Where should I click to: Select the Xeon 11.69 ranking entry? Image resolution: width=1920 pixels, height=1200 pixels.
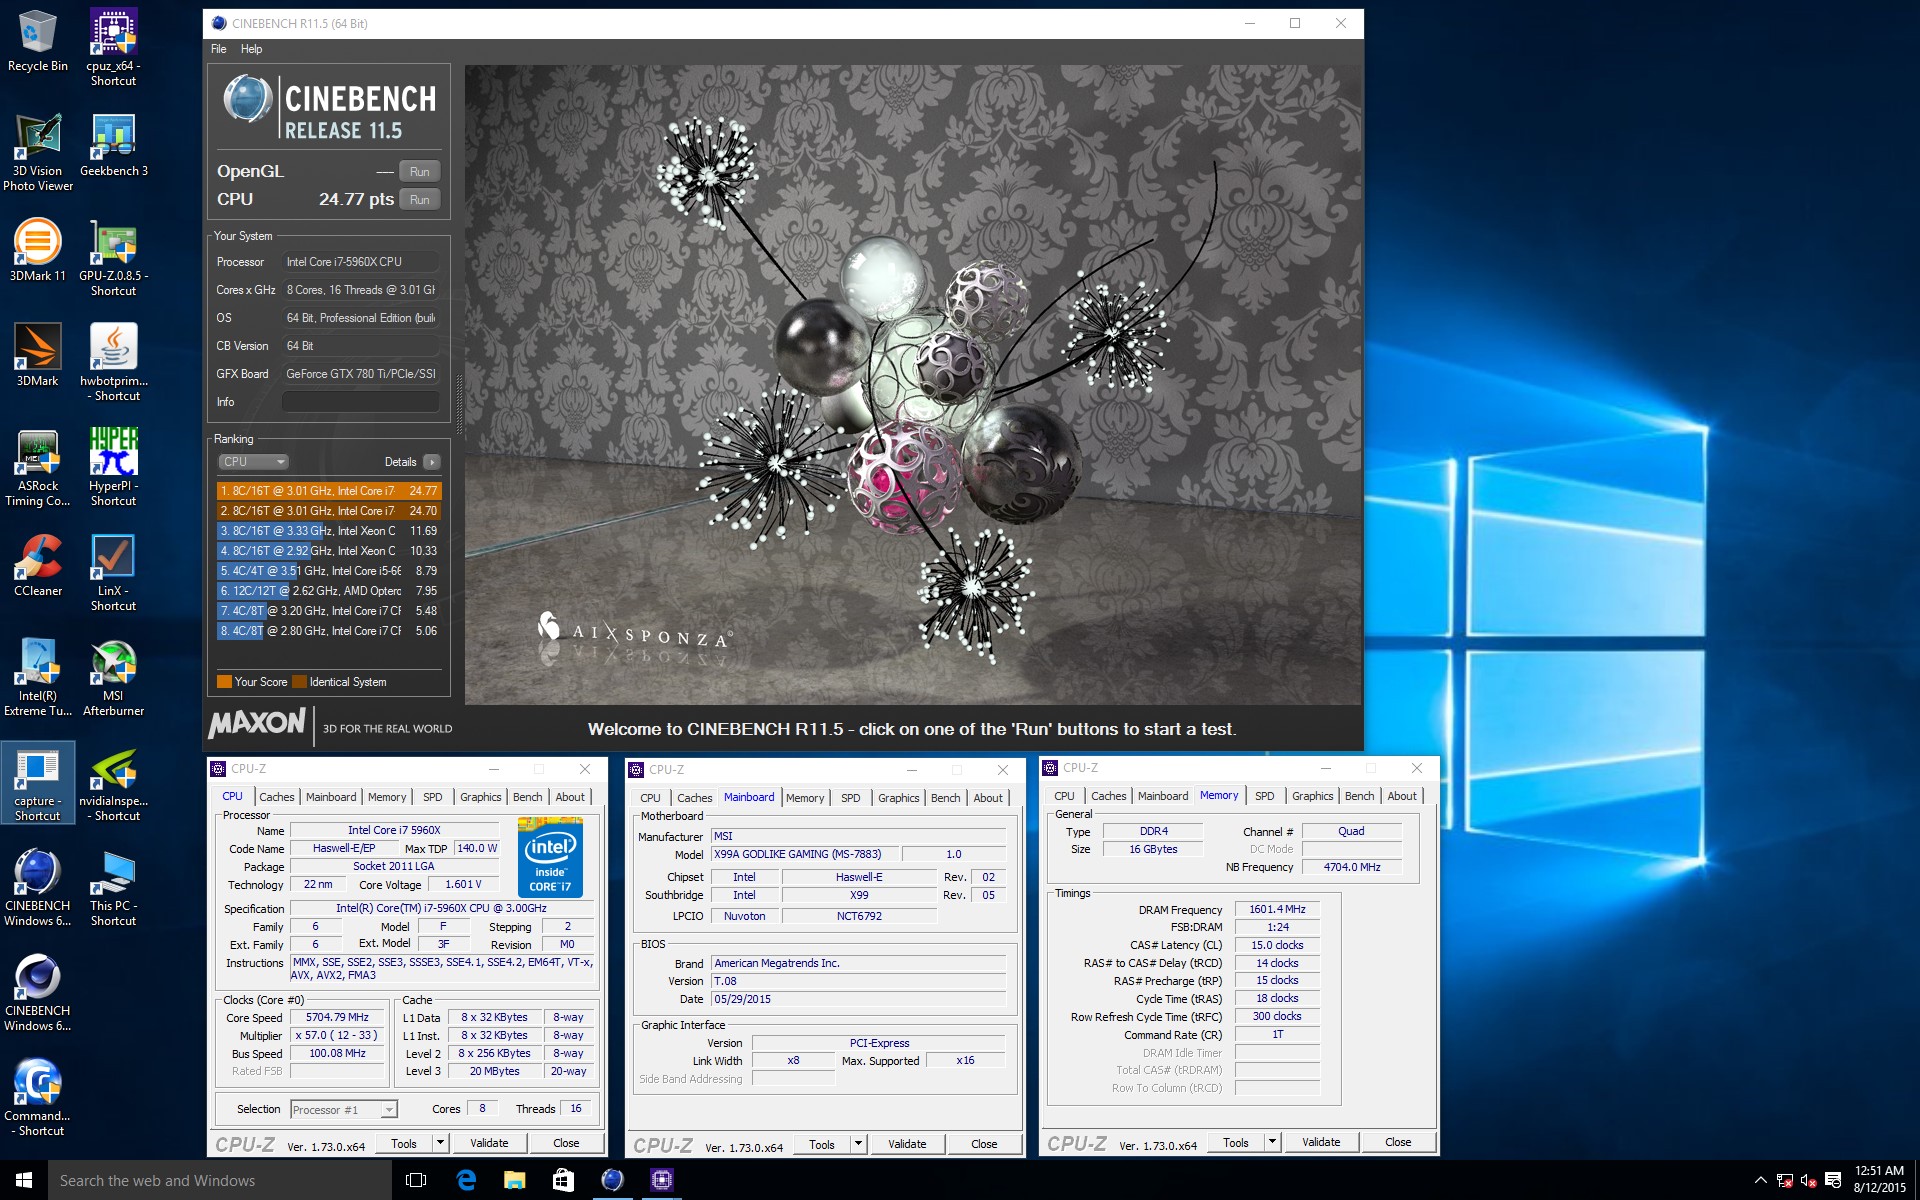coord(328,531)
